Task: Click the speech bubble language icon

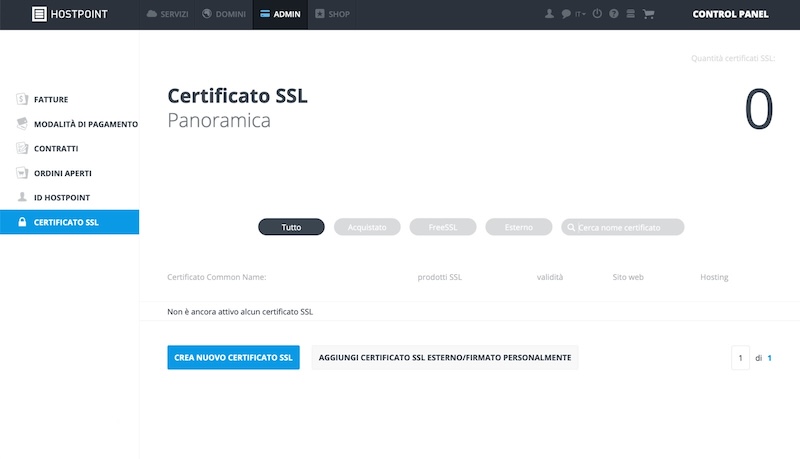Action: [x=566, y=14]
